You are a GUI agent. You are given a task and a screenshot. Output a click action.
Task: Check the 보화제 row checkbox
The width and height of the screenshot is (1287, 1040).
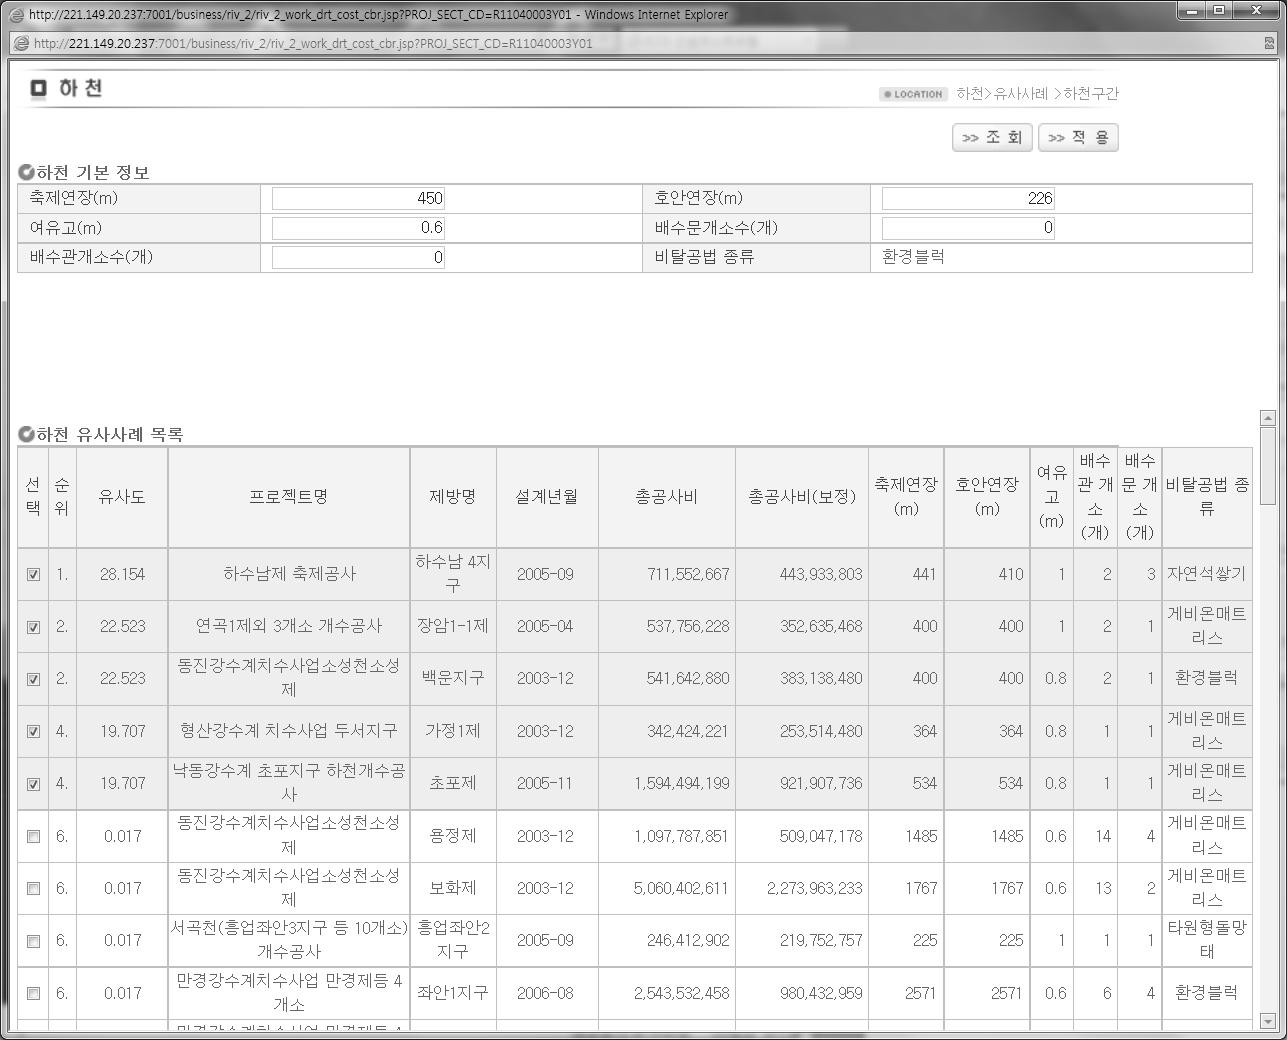33,888
